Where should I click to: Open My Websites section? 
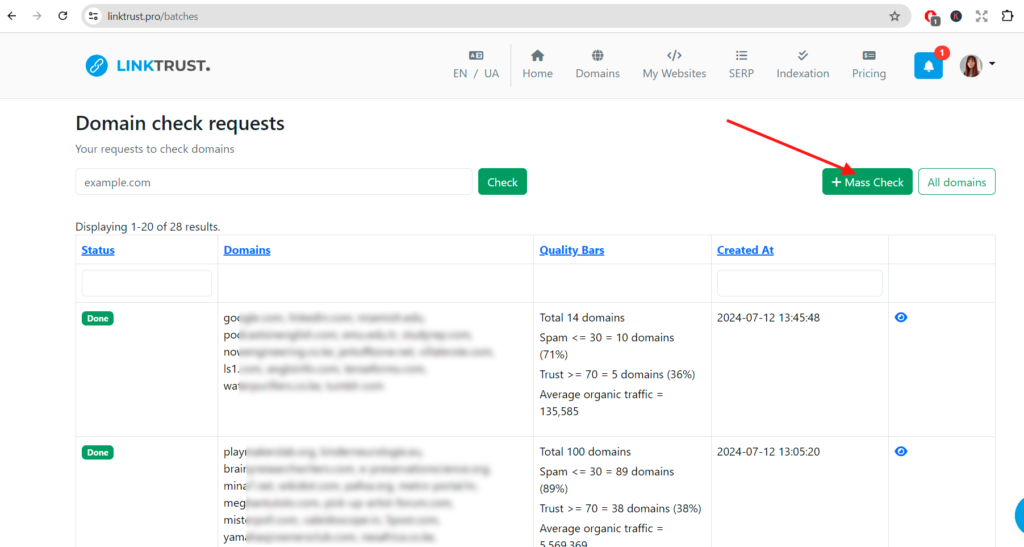674,65
